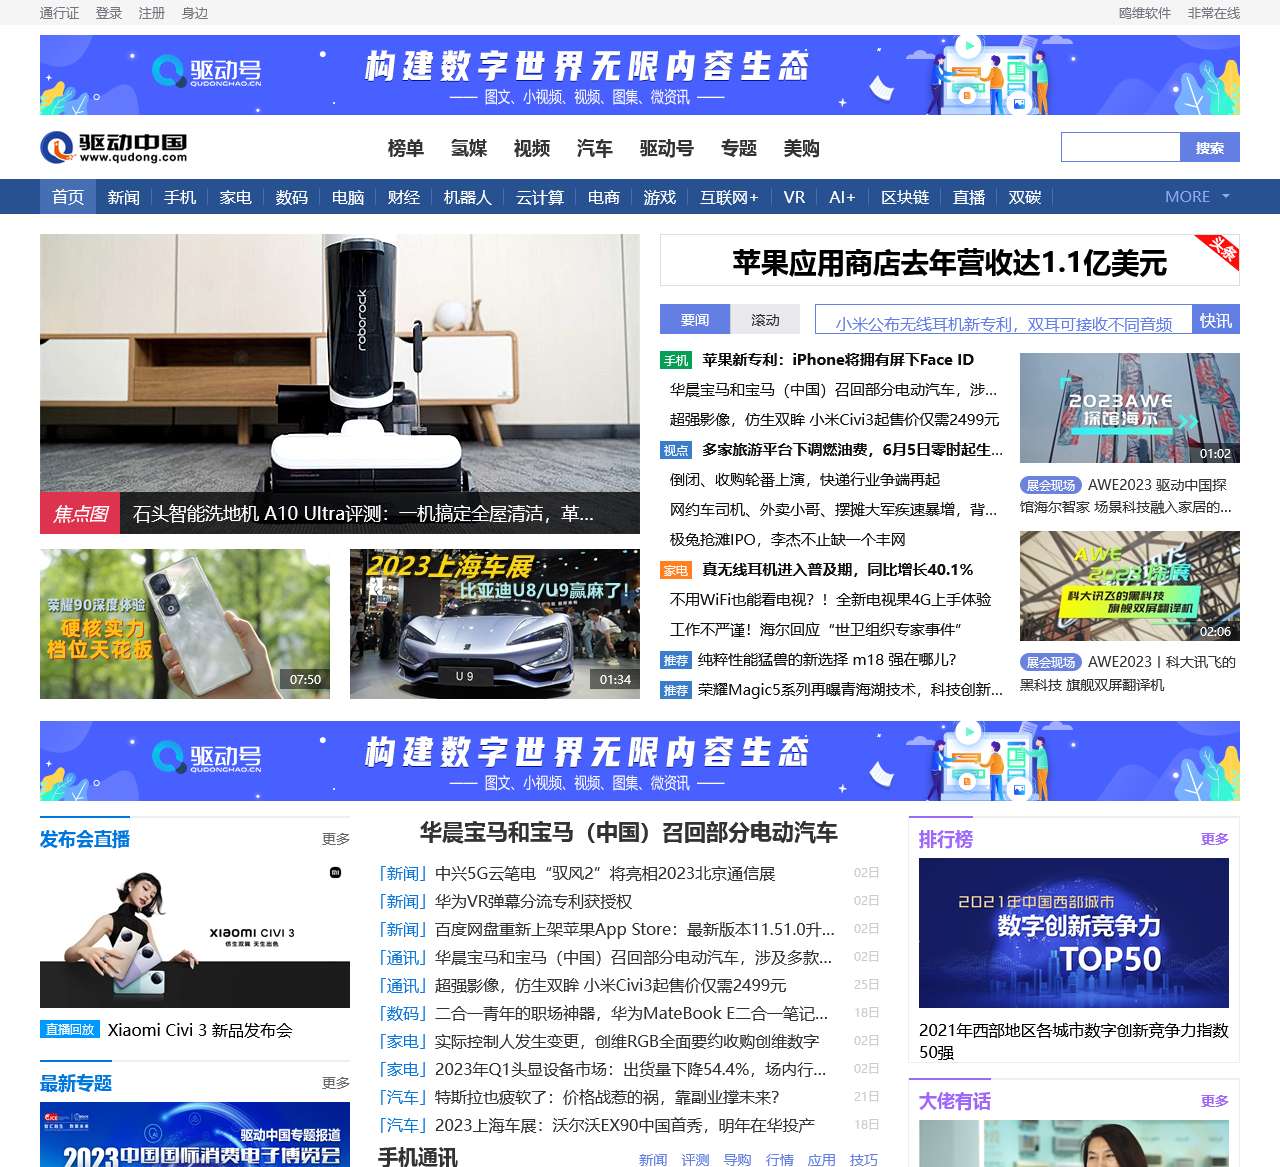The width and height of the screenshot is (1280, 1167).
Task: Click the 快讯 label button
Action: [x=1216, y=320]
